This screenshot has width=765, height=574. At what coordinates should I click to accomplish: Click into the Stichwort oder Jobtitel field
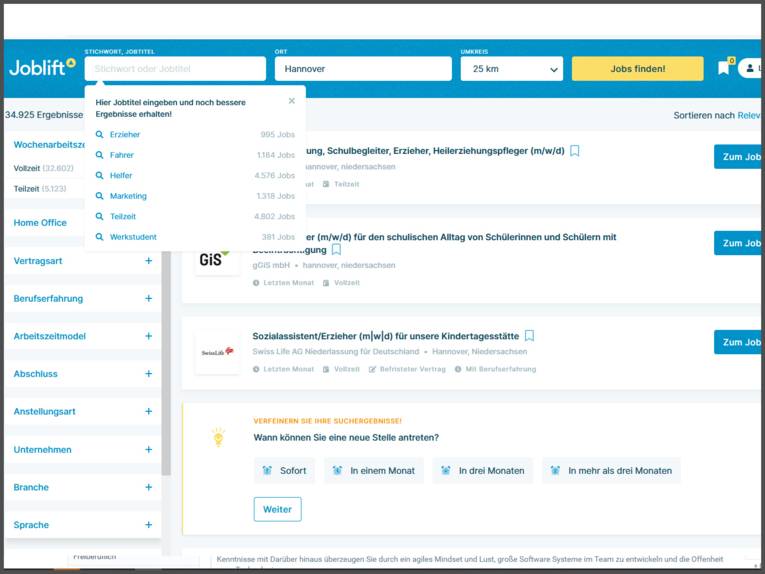175,69
